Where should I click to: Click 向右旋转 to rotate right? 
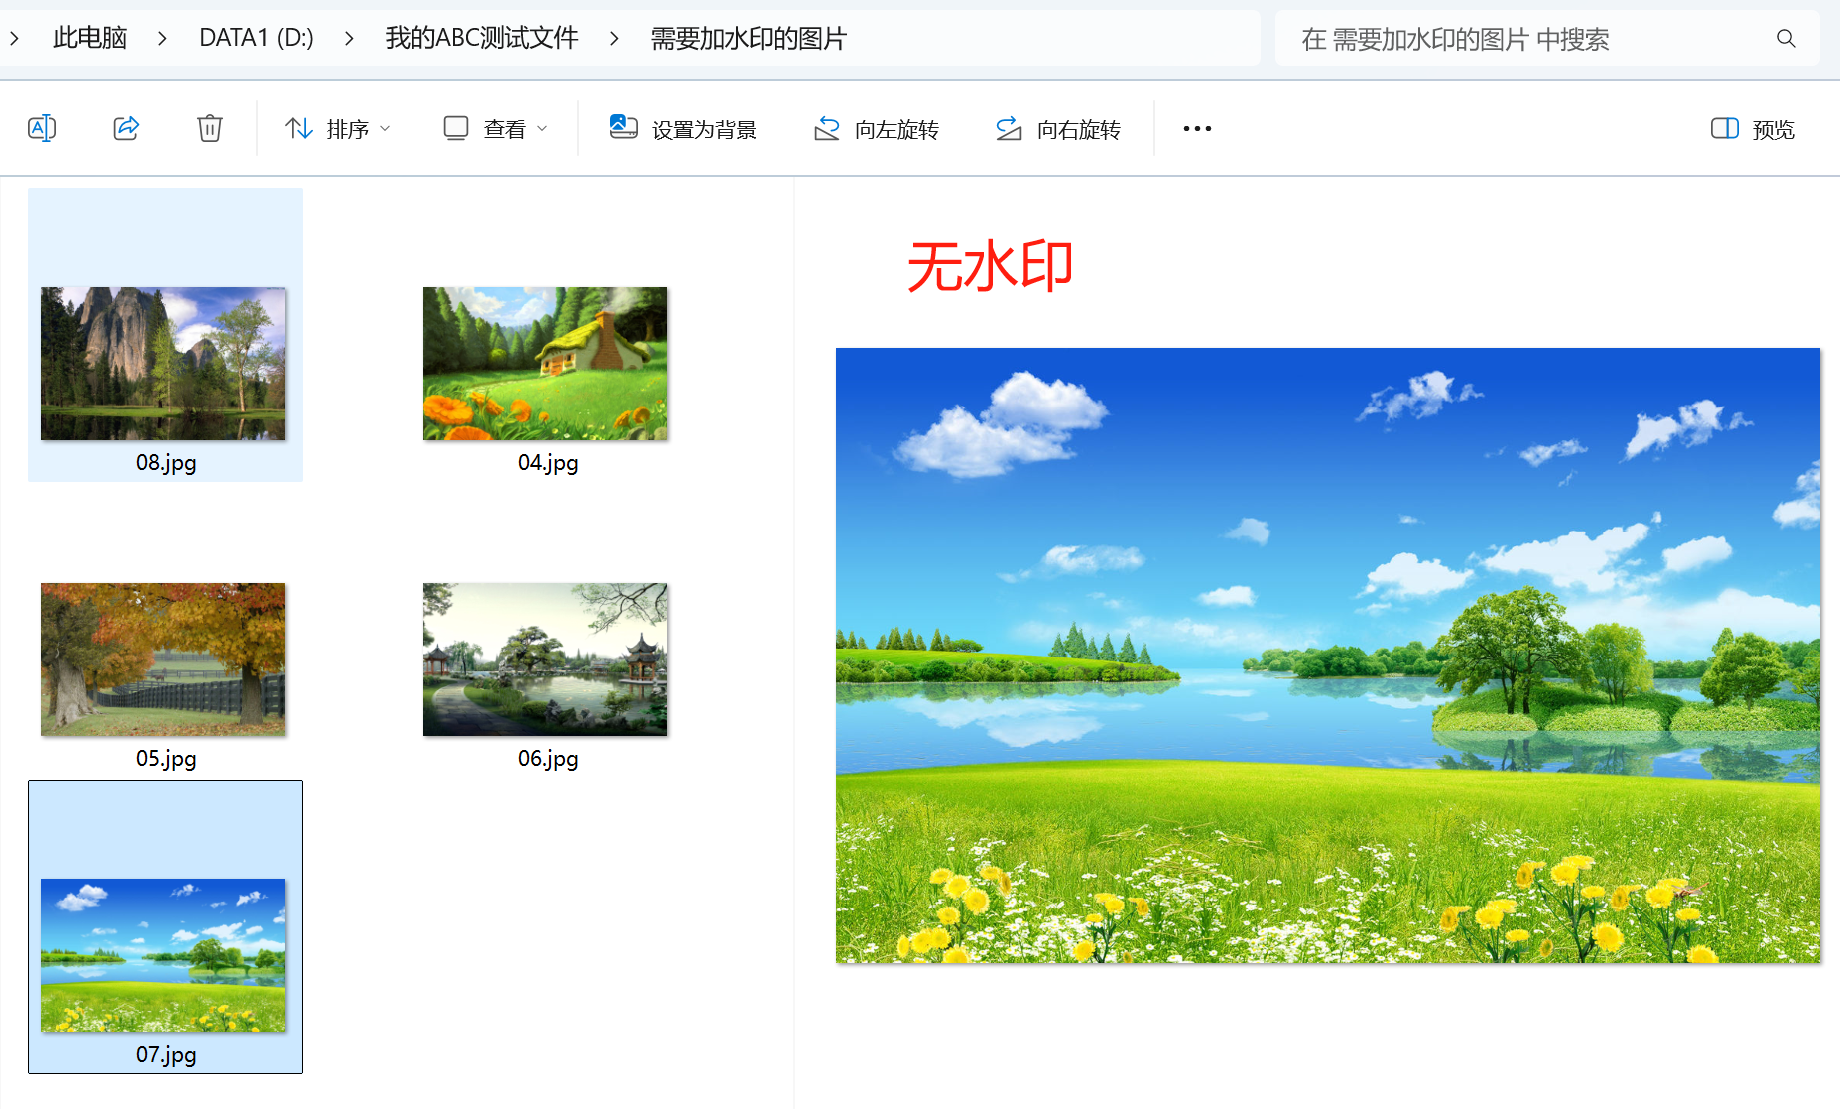1058,129
